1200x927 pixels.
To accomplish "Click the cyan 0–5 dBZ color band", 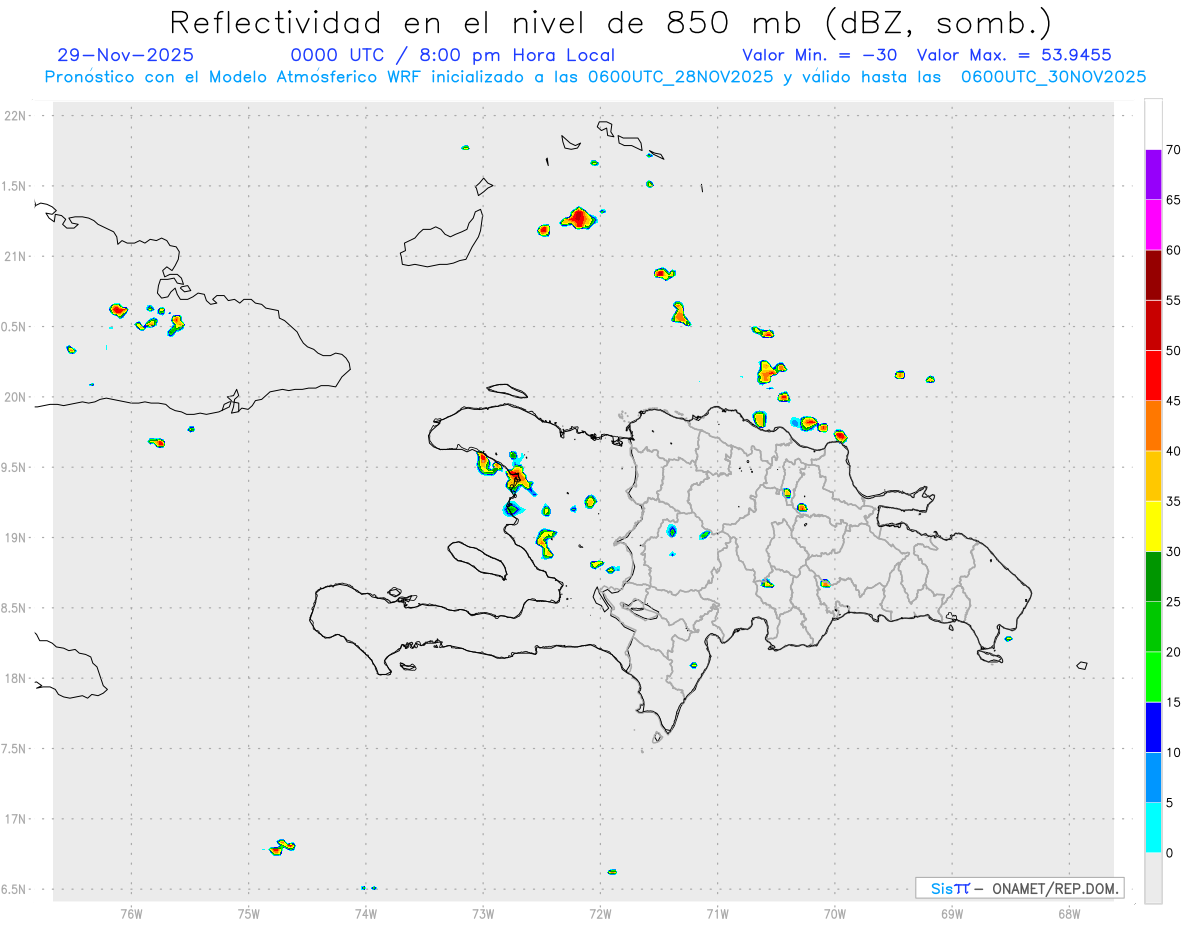I will tap(1153, 827).
